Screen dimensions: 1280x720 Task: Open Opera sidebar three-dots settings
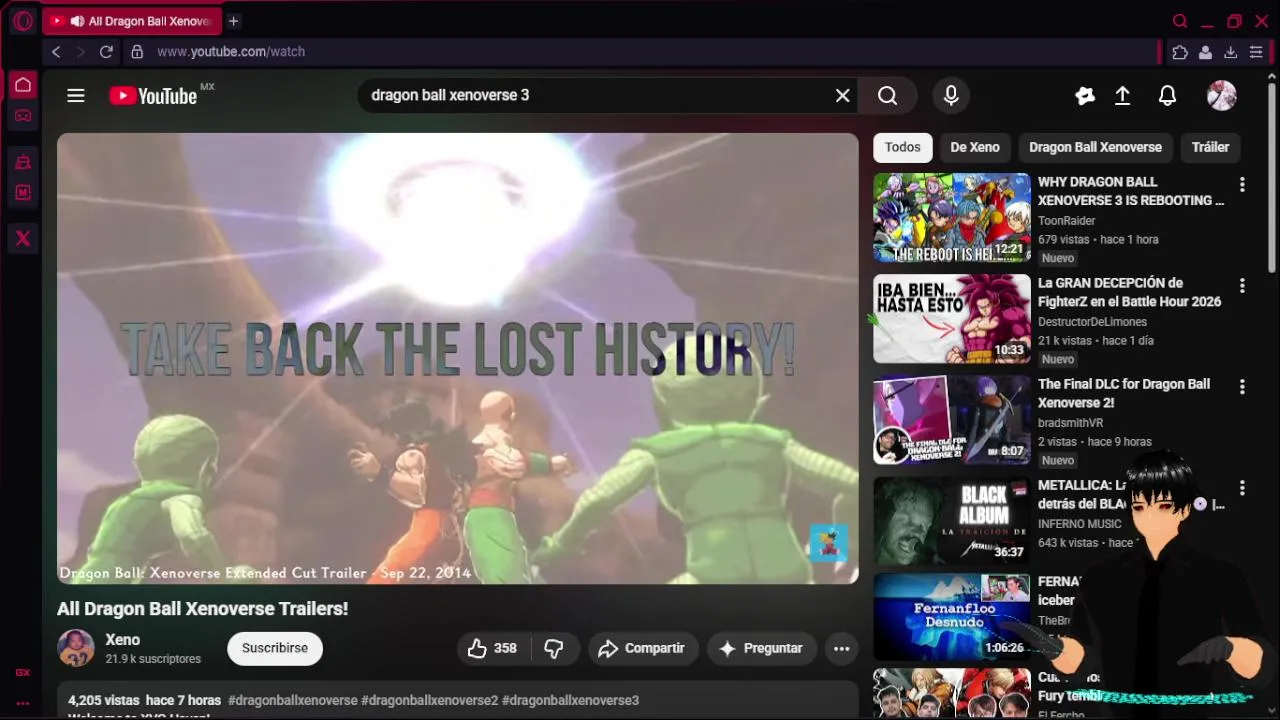[23, 703]
